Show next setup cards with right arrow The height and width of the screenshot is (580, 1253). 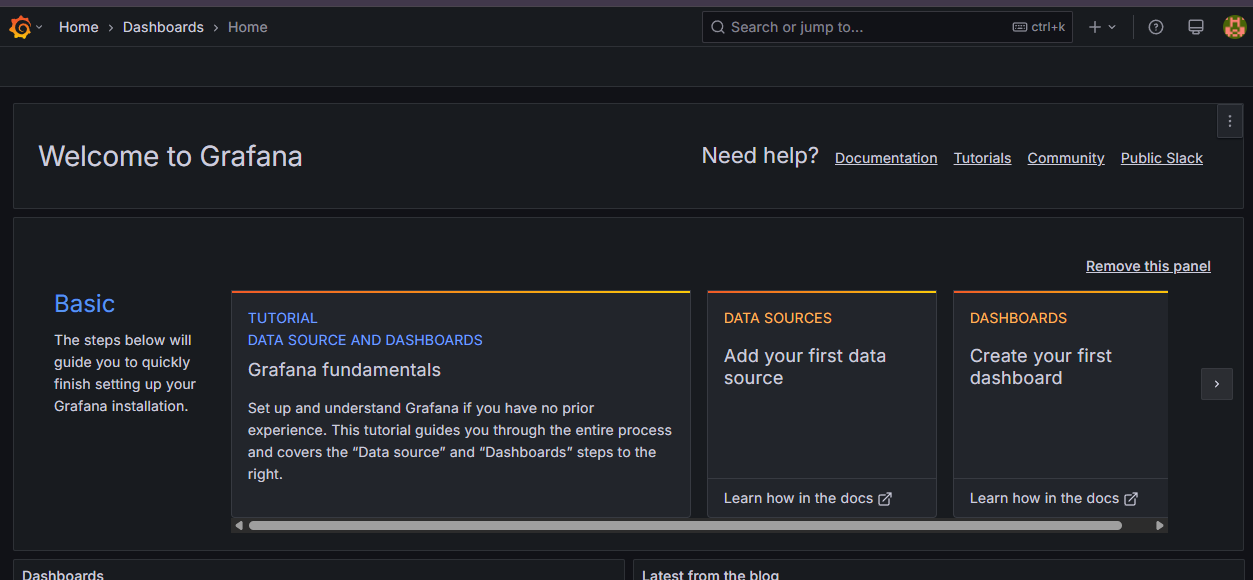pyautogui.click(x=1217, y=384)
